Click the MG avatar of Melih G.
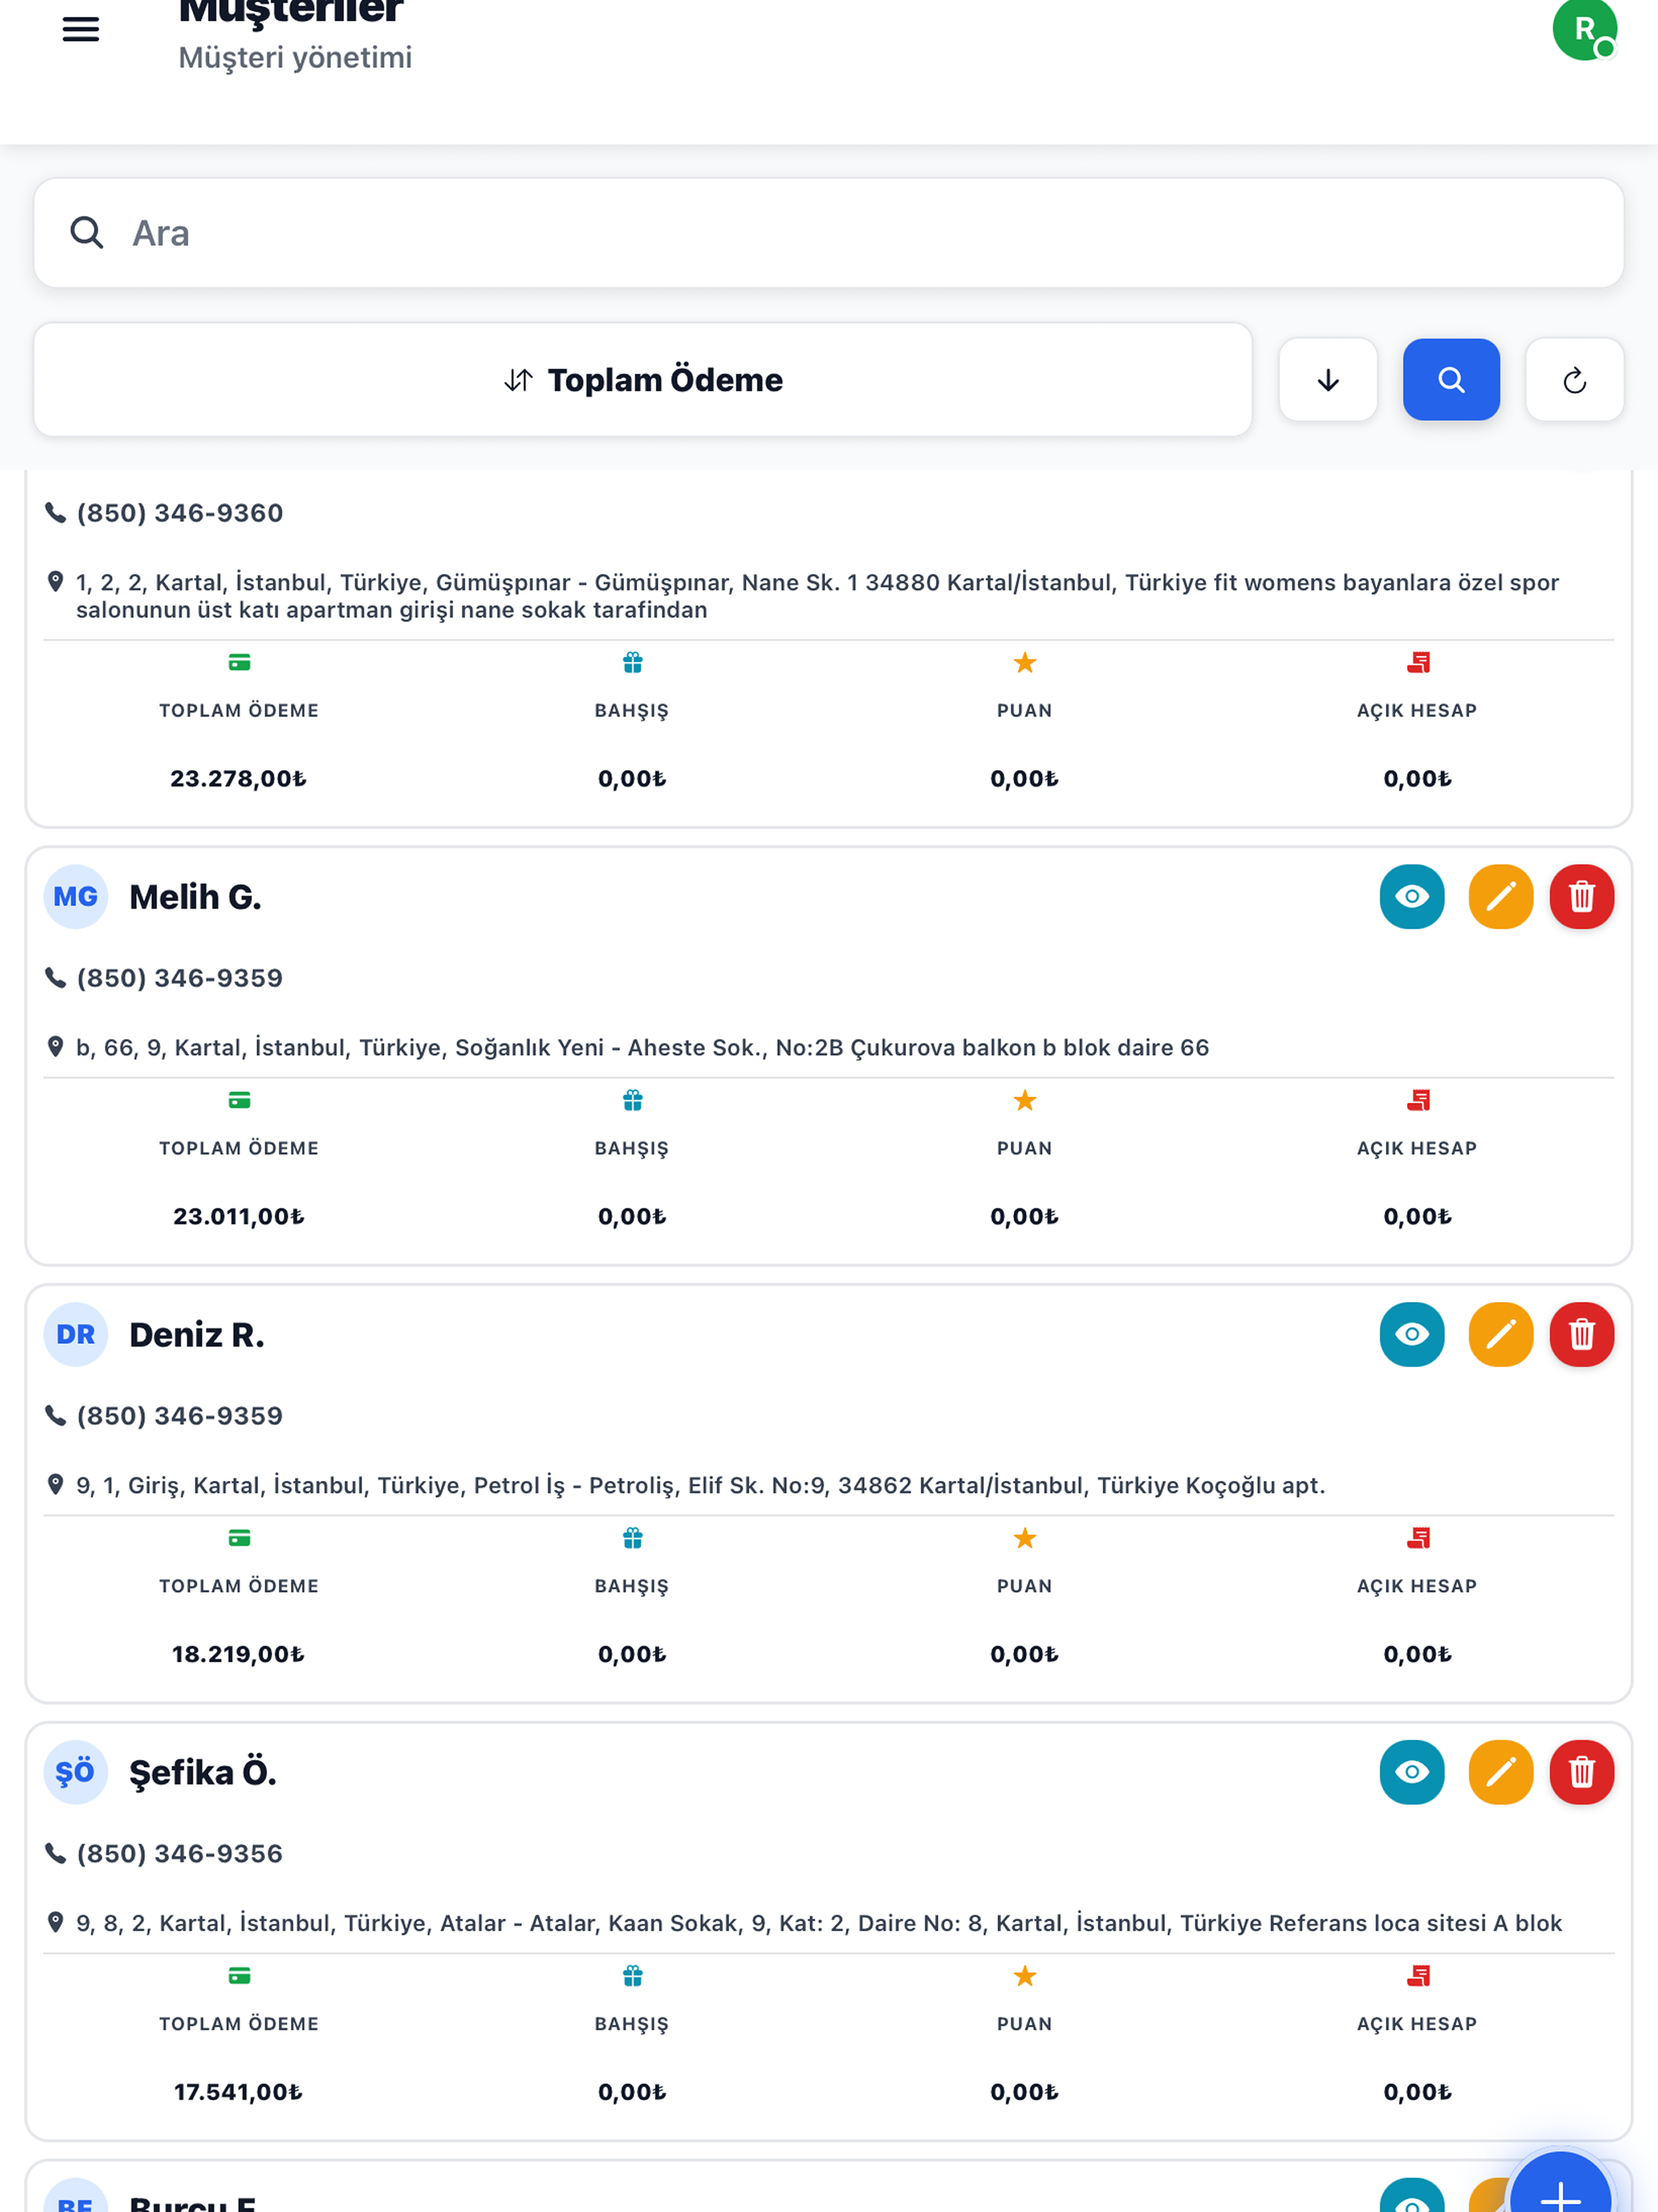The width and height of the screenshot is (1658, 2212). tap(75, 897)
